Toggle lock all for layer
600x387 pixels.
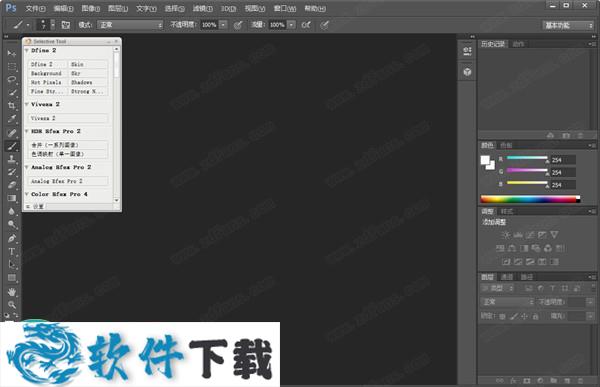point(535,316)
